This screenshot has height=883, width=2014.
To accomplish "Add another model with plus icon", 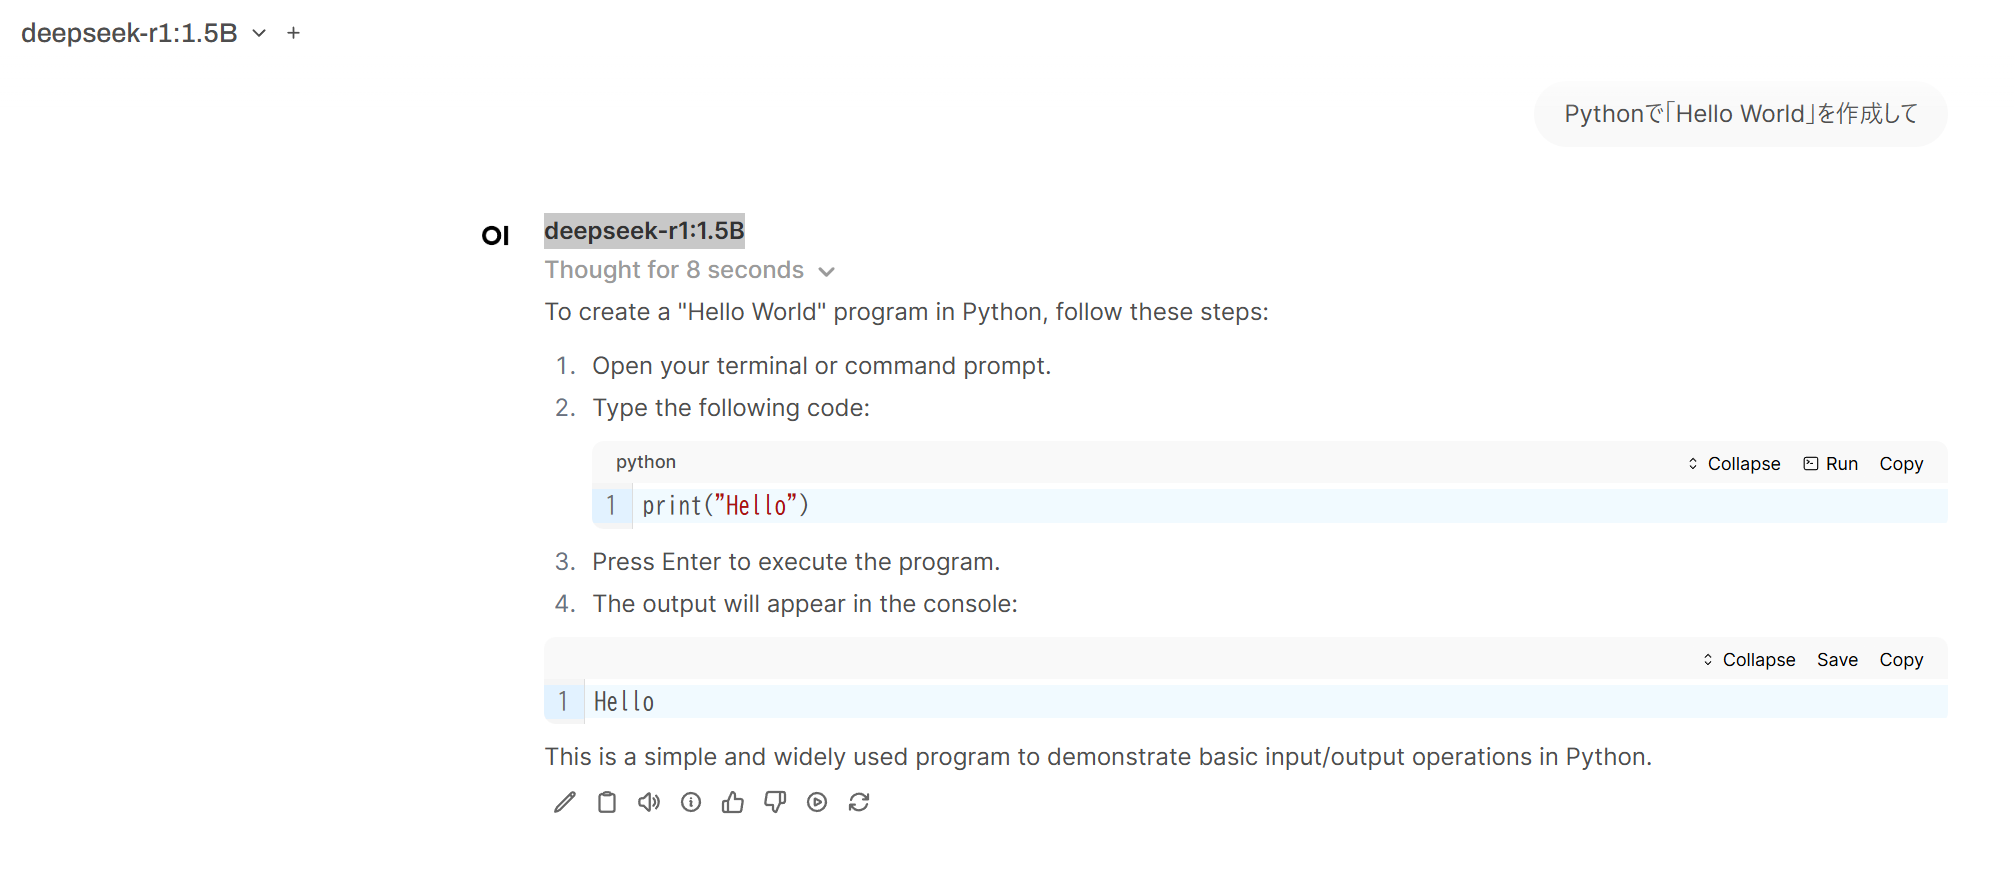I will 293,33.
